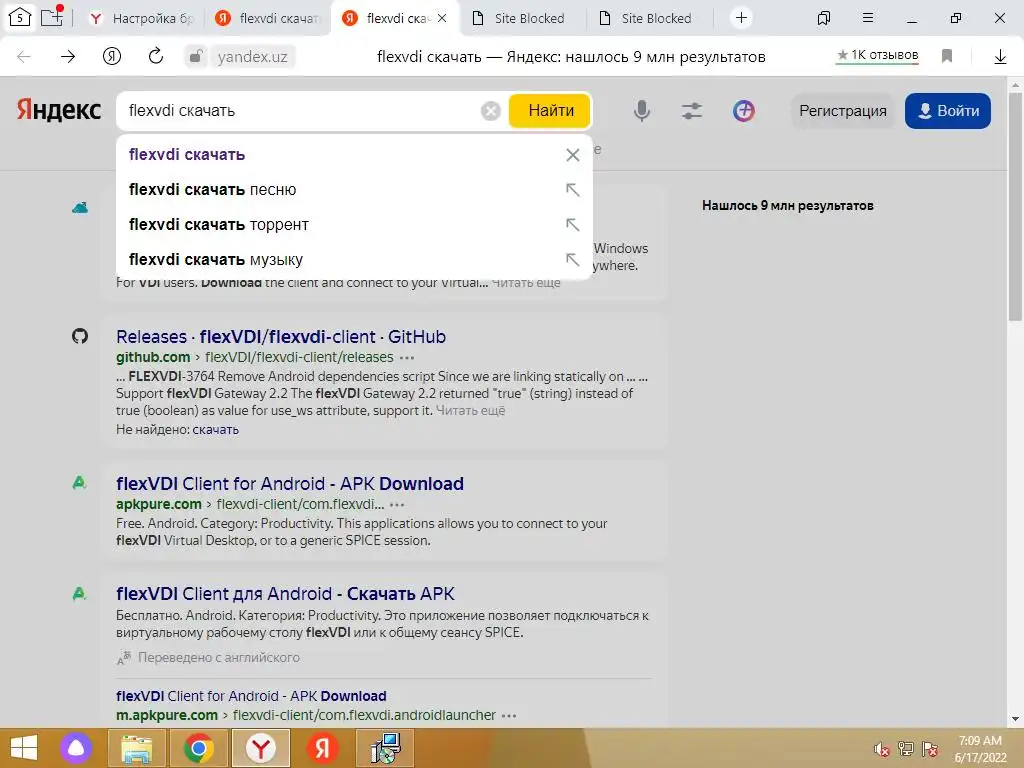Clear the search query text
Image resolution: width=1024 pixels, height=768 pixels.
pos(490,111)
